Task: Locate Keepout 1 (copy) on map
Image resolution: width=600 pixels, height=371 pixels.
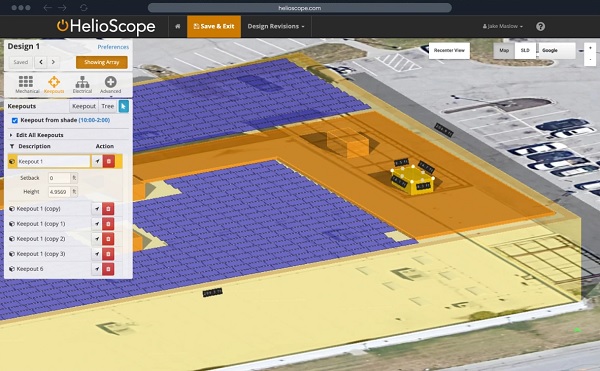Action: click(x=97, y=209)
